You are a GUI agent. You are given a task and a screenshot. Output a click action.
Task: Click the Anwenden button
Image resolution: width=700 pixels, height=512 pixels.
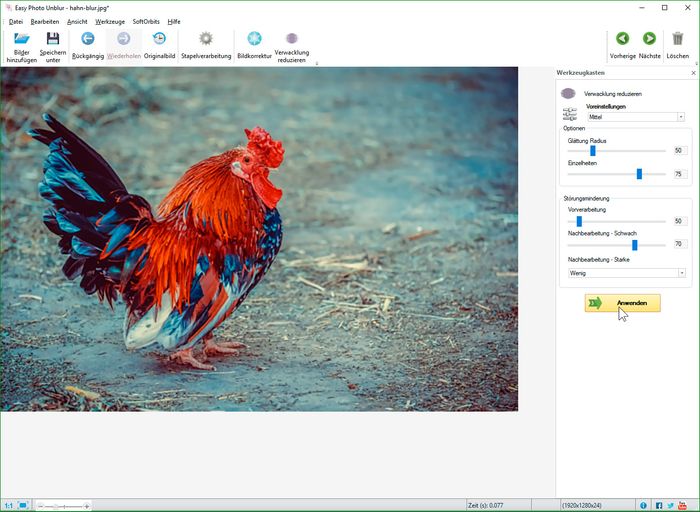pos(623,303)
